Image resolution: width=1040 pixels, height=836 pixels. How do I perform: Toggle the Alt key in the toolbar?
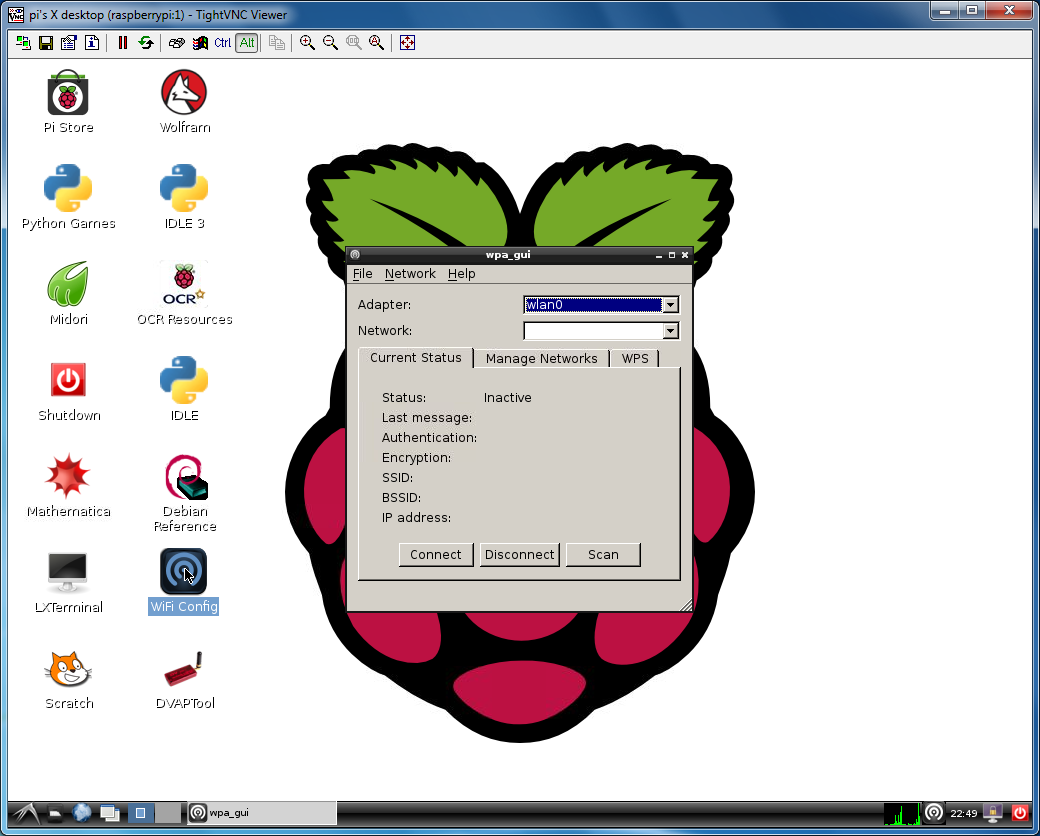247,43
